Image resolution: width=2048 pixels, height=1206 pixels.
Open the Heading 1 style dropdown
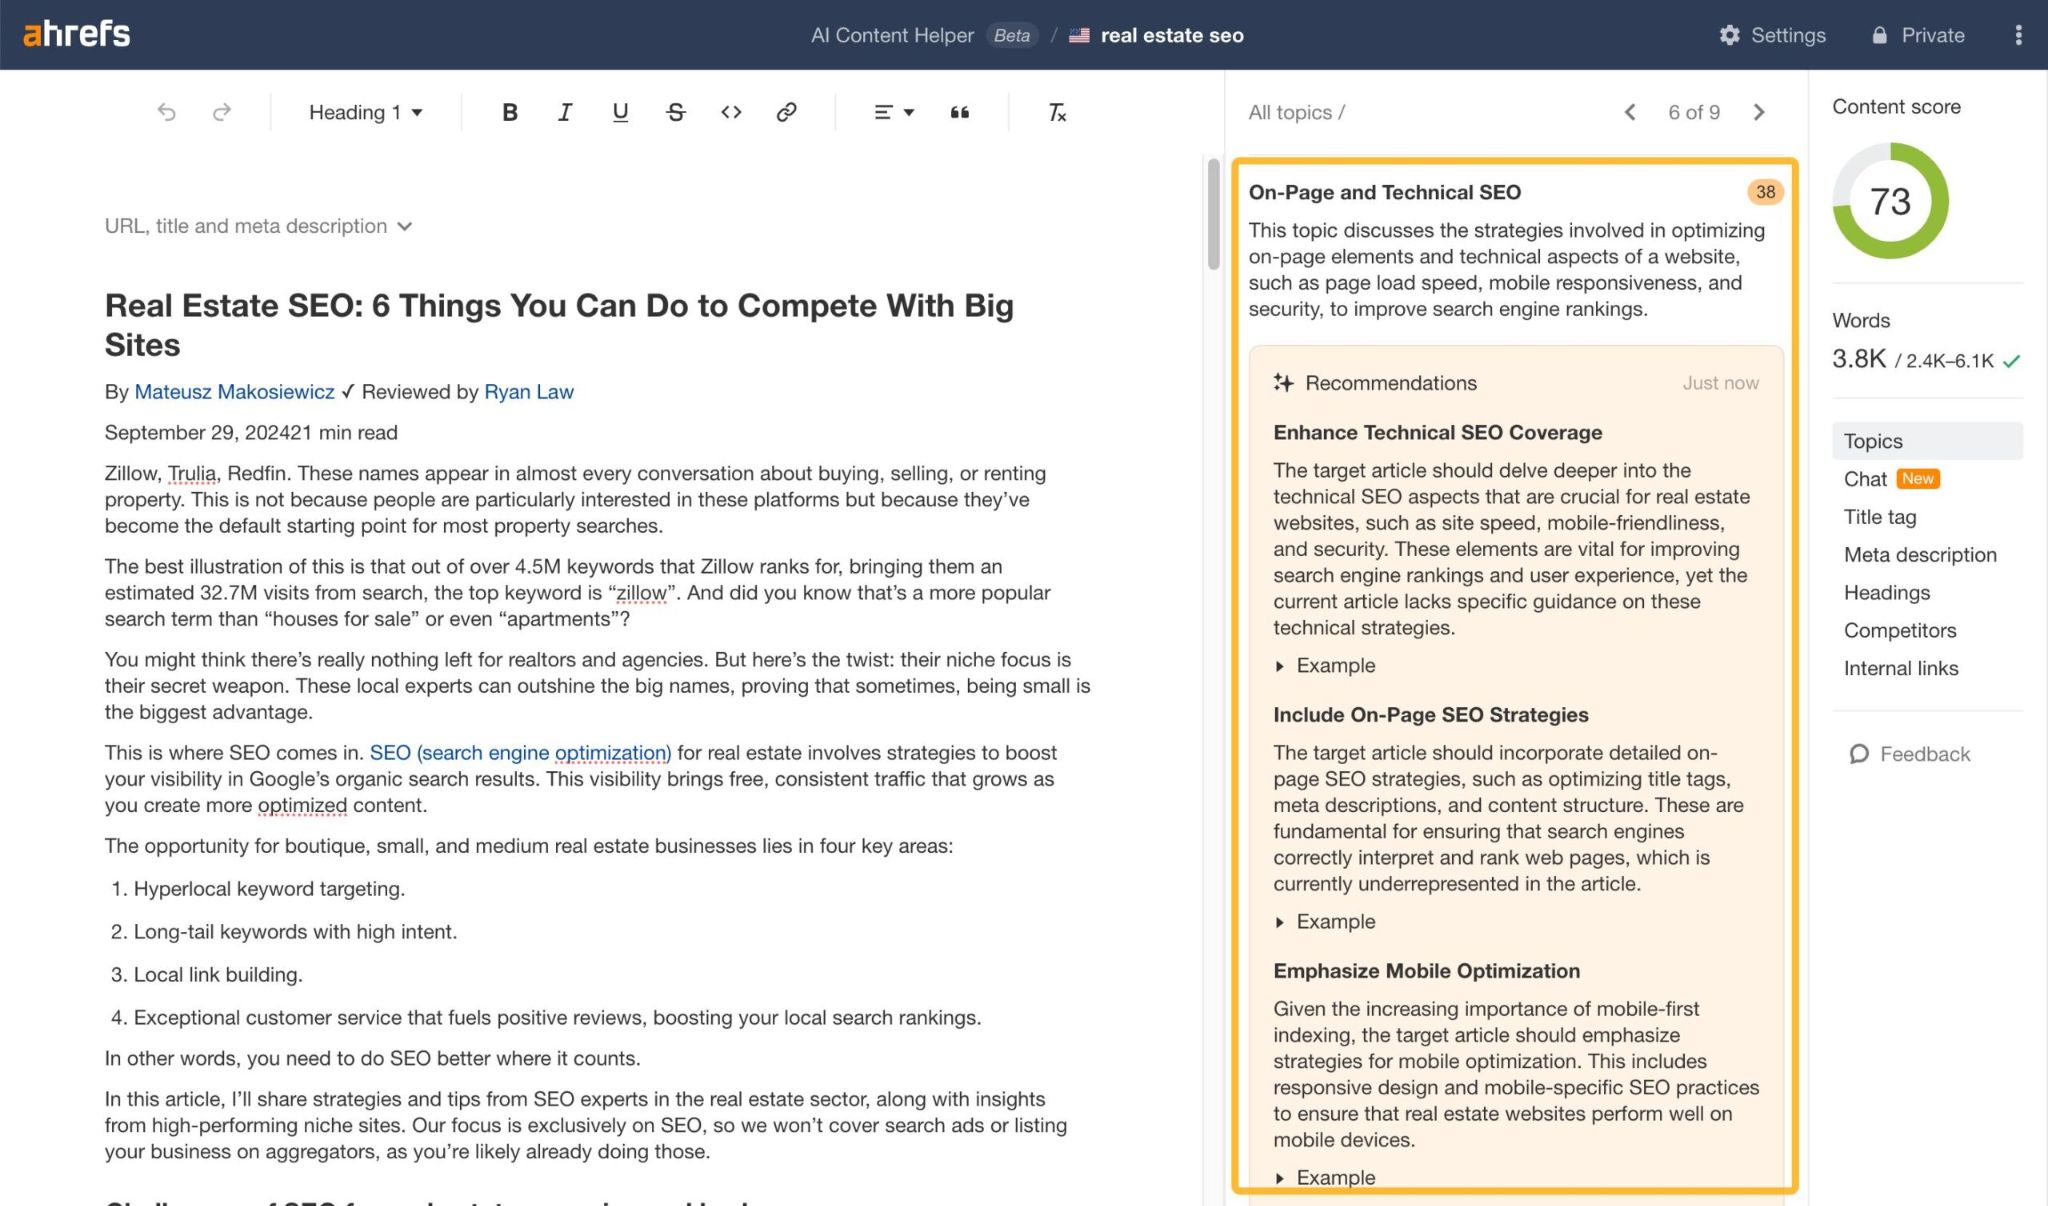click(x=364, y=112)
